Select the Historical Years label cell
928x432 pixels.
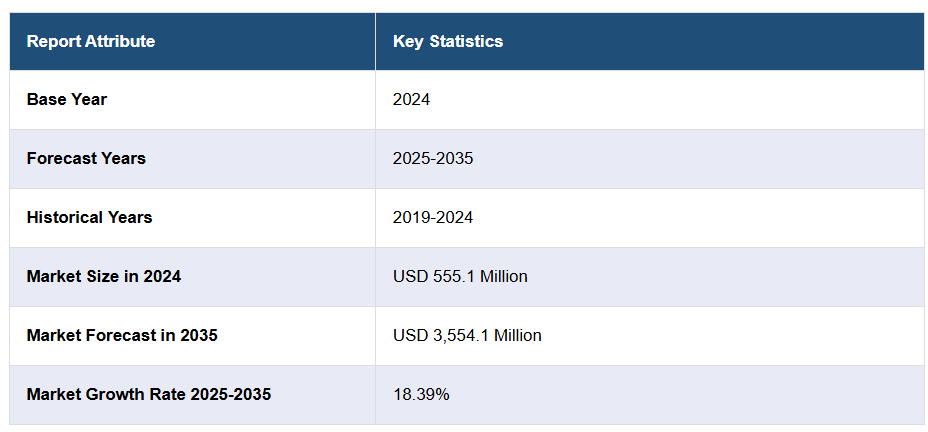(x=90, y=217)
